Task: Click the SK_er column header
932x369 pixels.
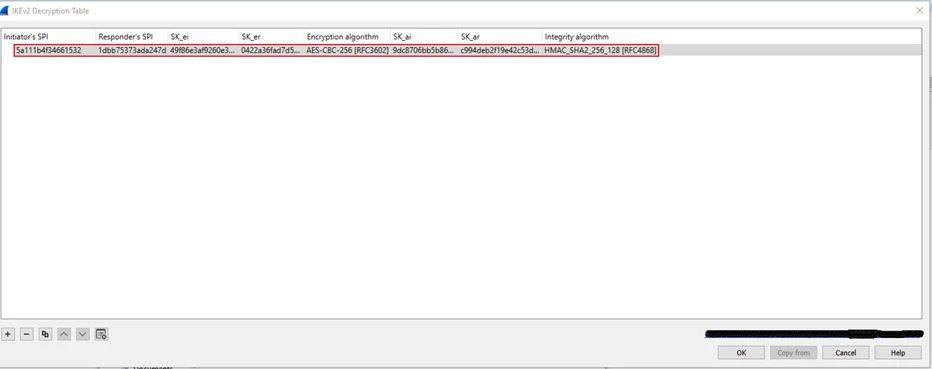Action: (x=271, y=37)
